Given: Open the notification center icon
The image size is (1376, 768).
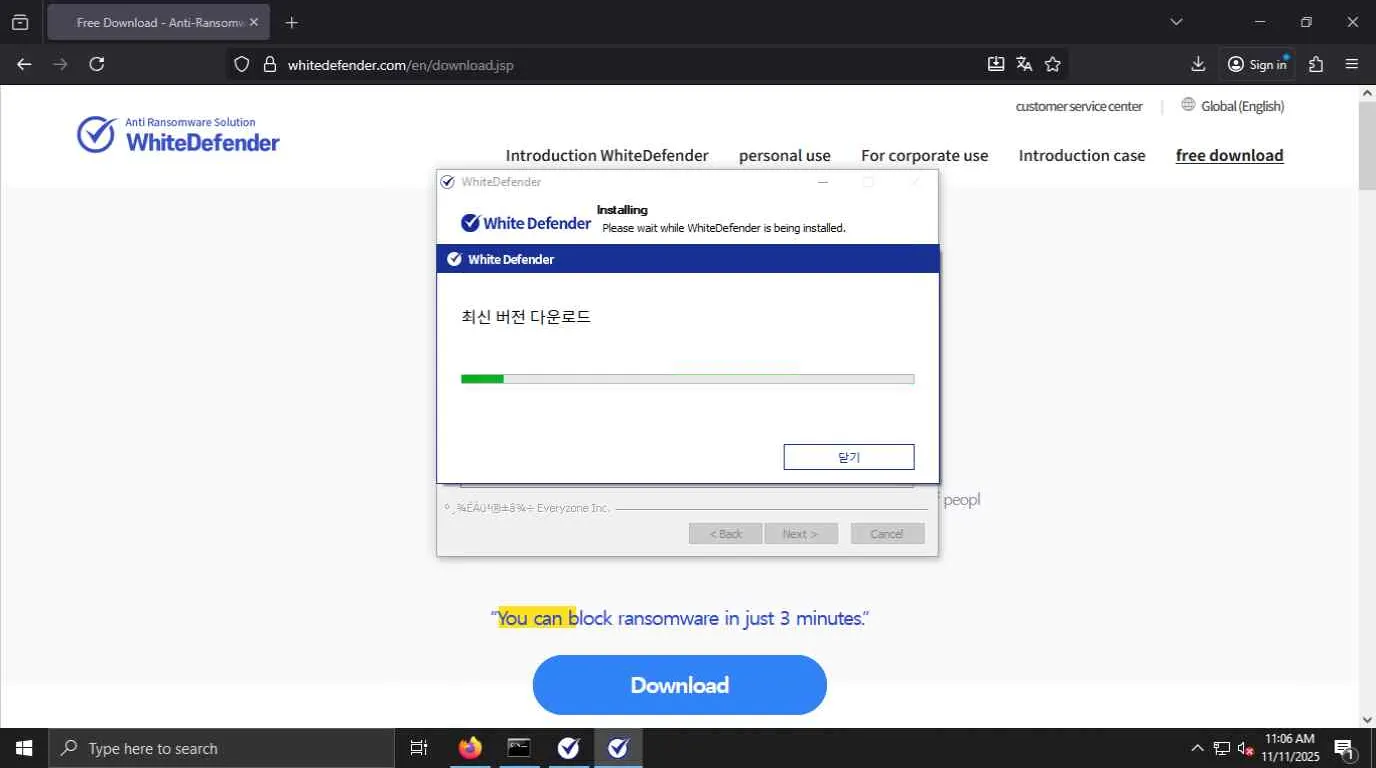Looking at the screenshot, I should coord(1345,748).
